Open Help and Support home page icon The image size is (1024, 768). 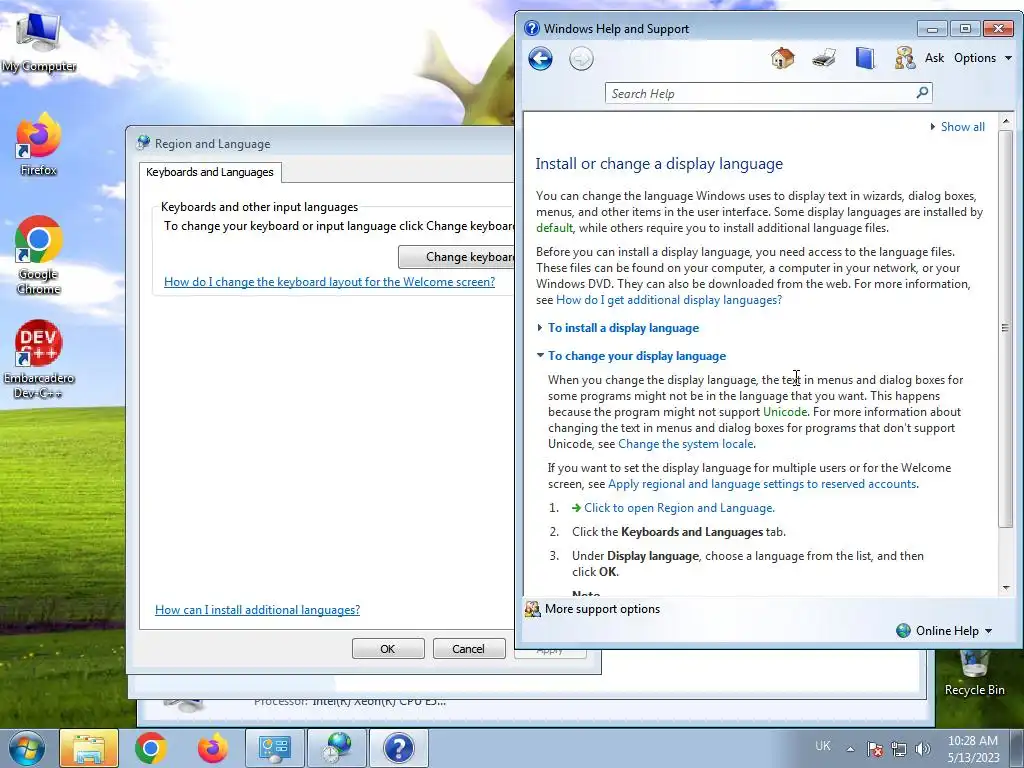[x=782, y=58]
